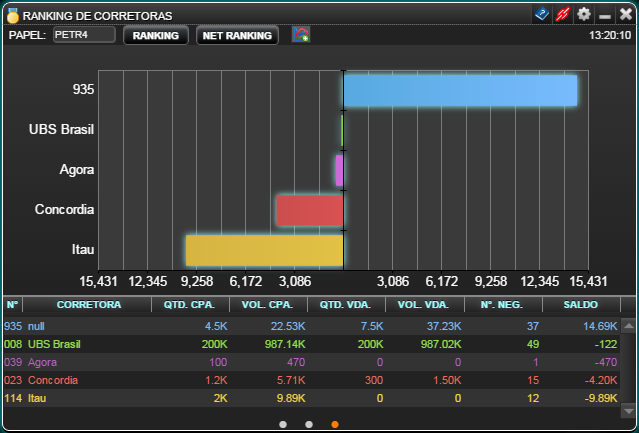This screenshot has height=433, width=639.
Task: Click the table scroll down arrow
Action: click(628, 411)
